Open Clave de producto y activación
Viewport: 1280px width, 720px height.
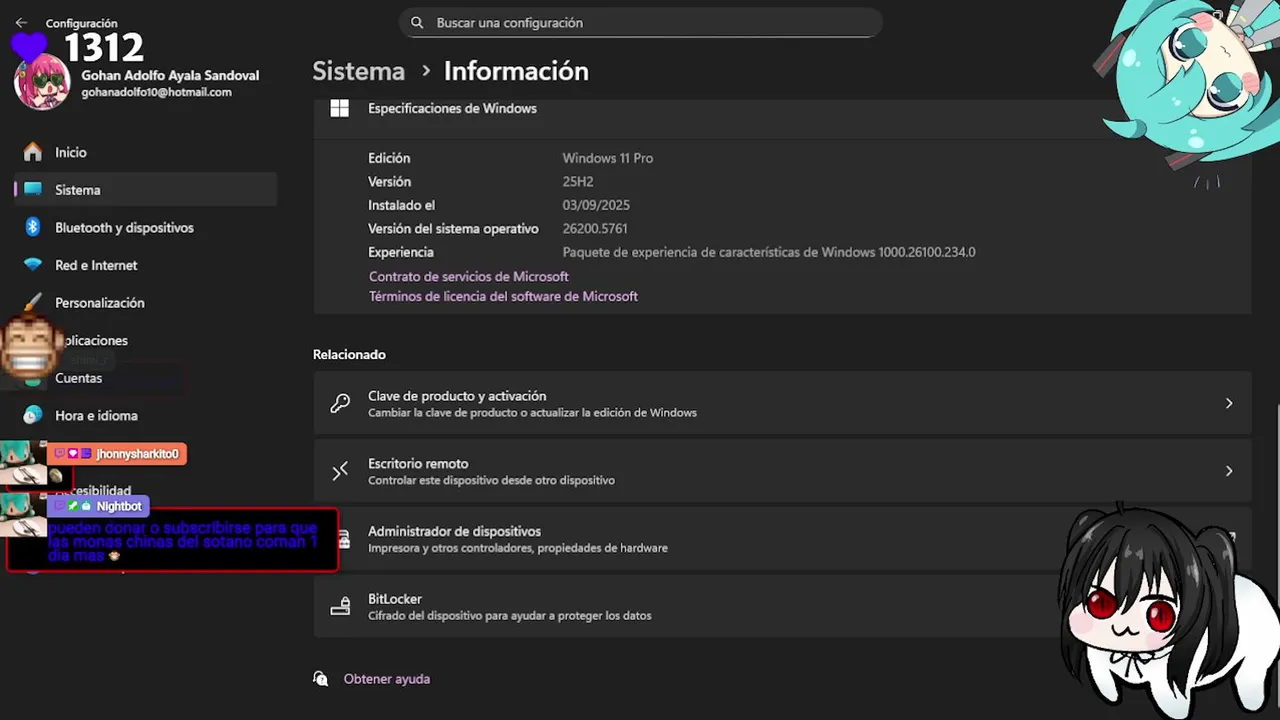[782, 403]
